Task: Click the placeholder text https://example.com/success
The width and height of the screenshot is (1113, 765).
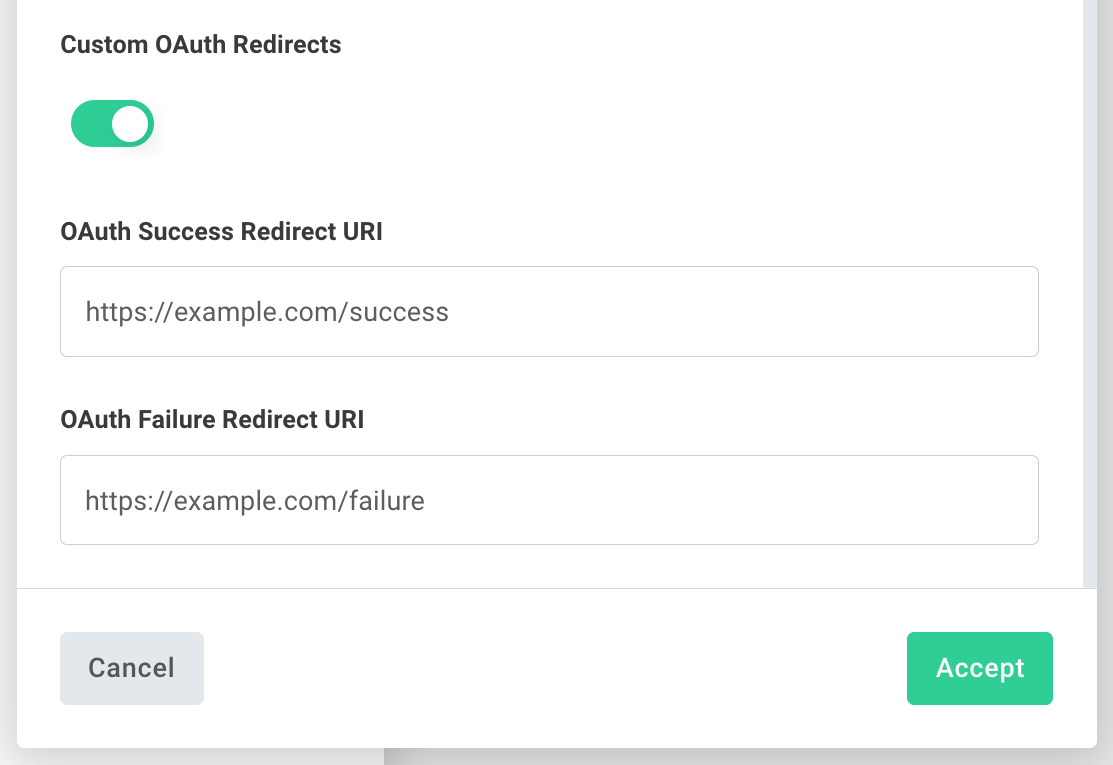Action: (x=264, y=311)
